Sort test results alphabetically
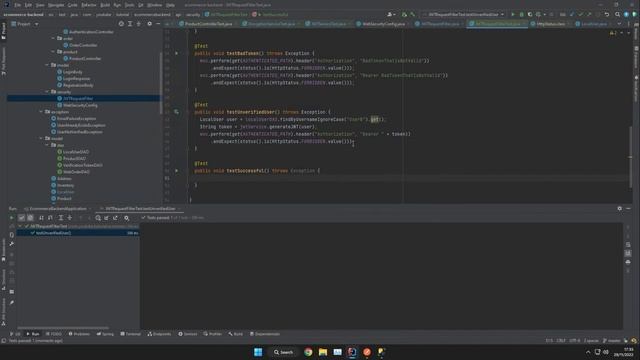 [x=41, y=218]
